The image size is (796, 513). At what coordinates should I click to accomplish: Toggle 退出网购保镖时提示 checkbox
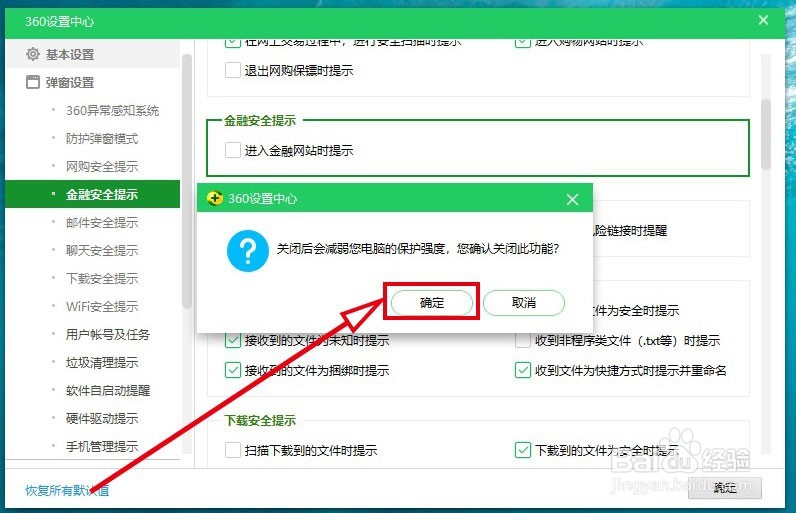click(x=233, y=70)
